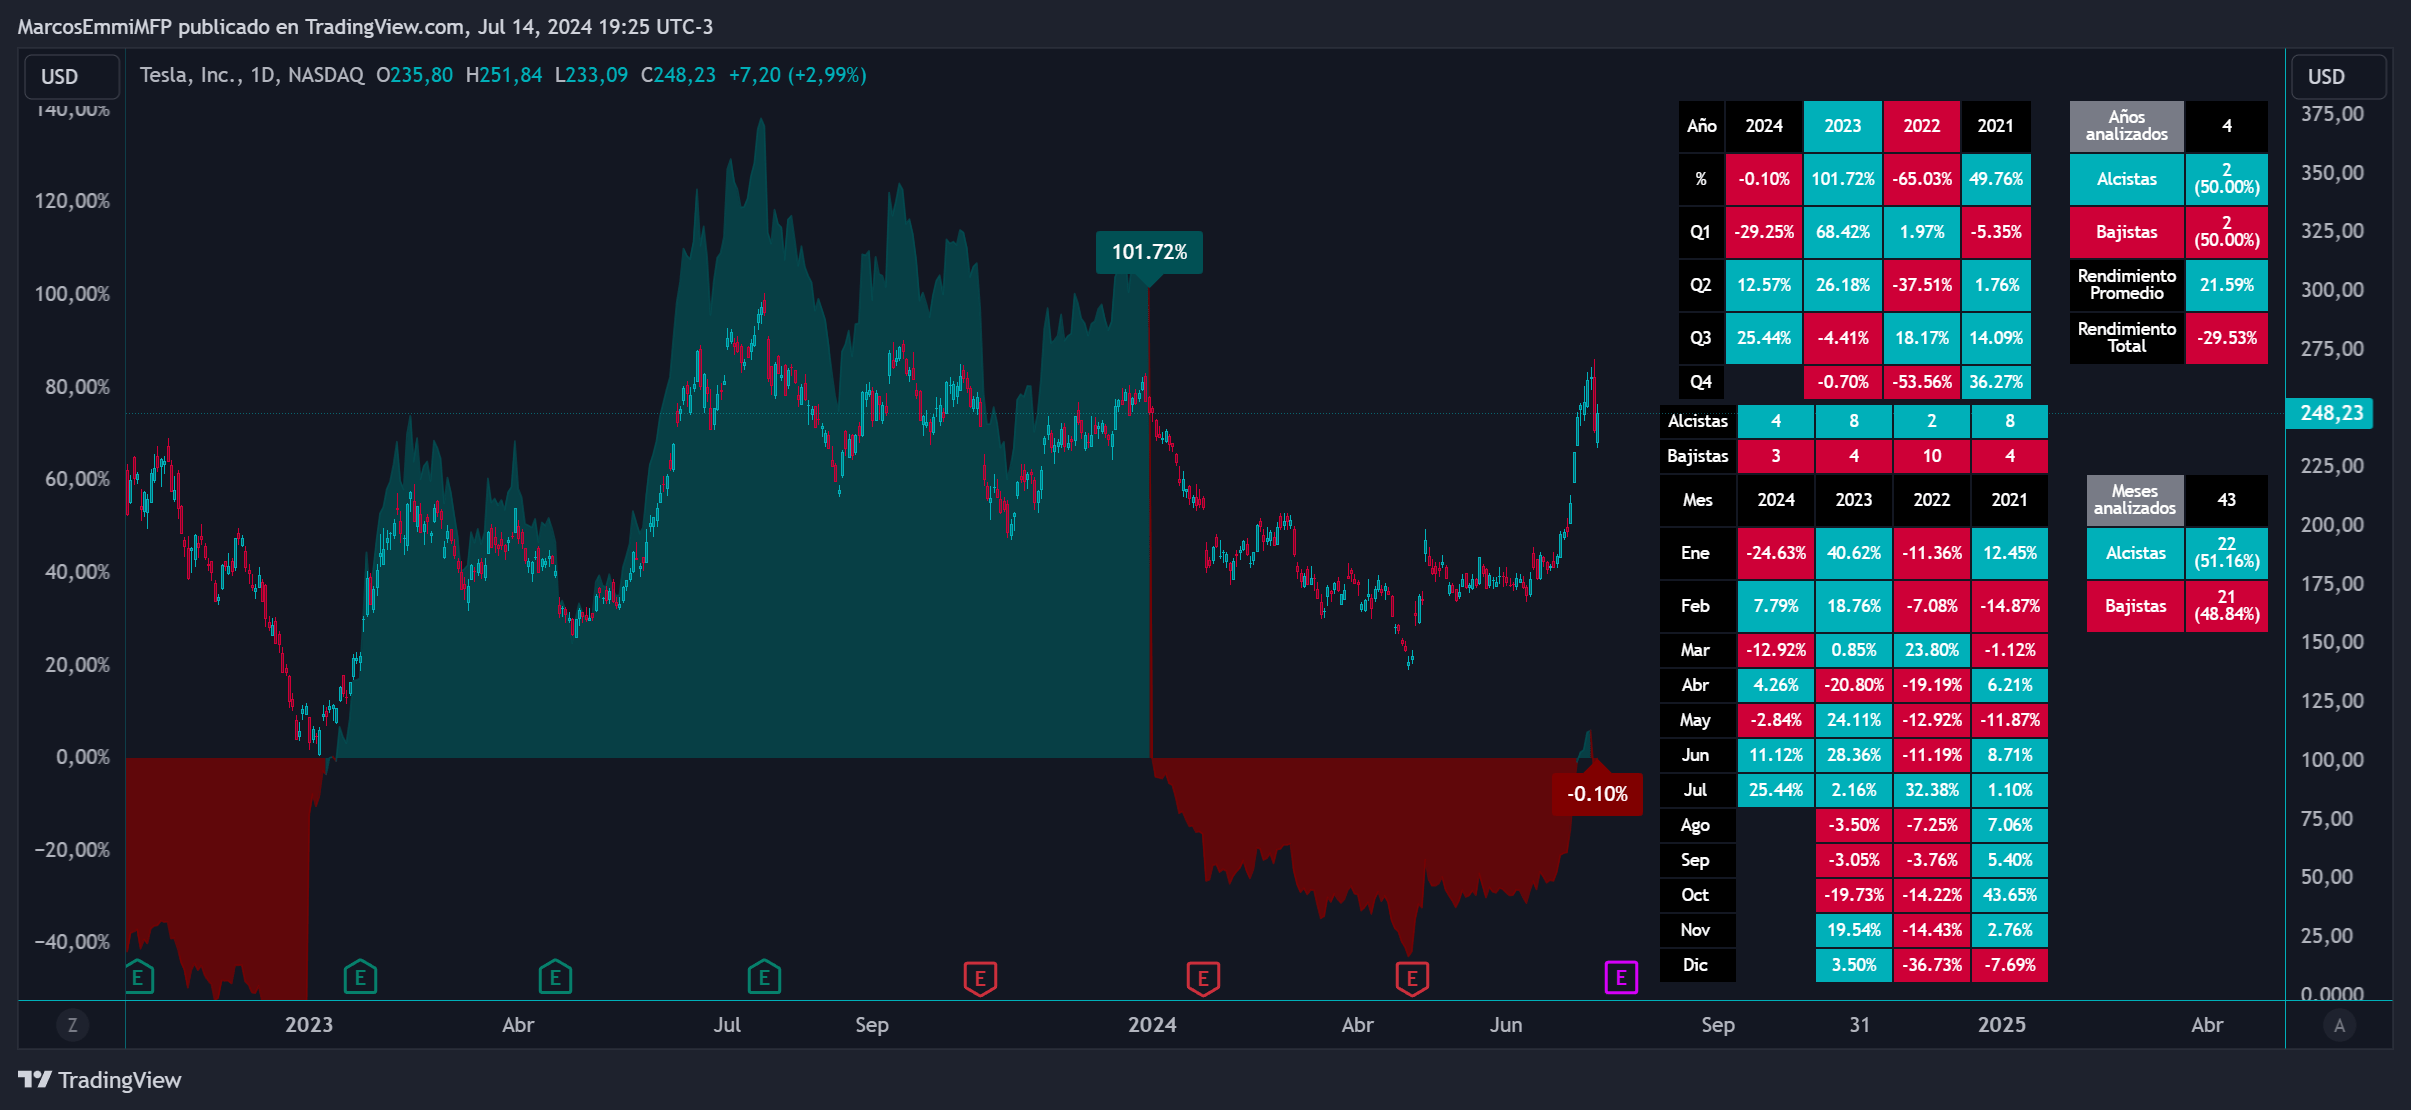Image resolution: width=2411 pixels, height=1110 pixels.
Task: Click the 49.76% annual return cell
Action: [1996, 179]
